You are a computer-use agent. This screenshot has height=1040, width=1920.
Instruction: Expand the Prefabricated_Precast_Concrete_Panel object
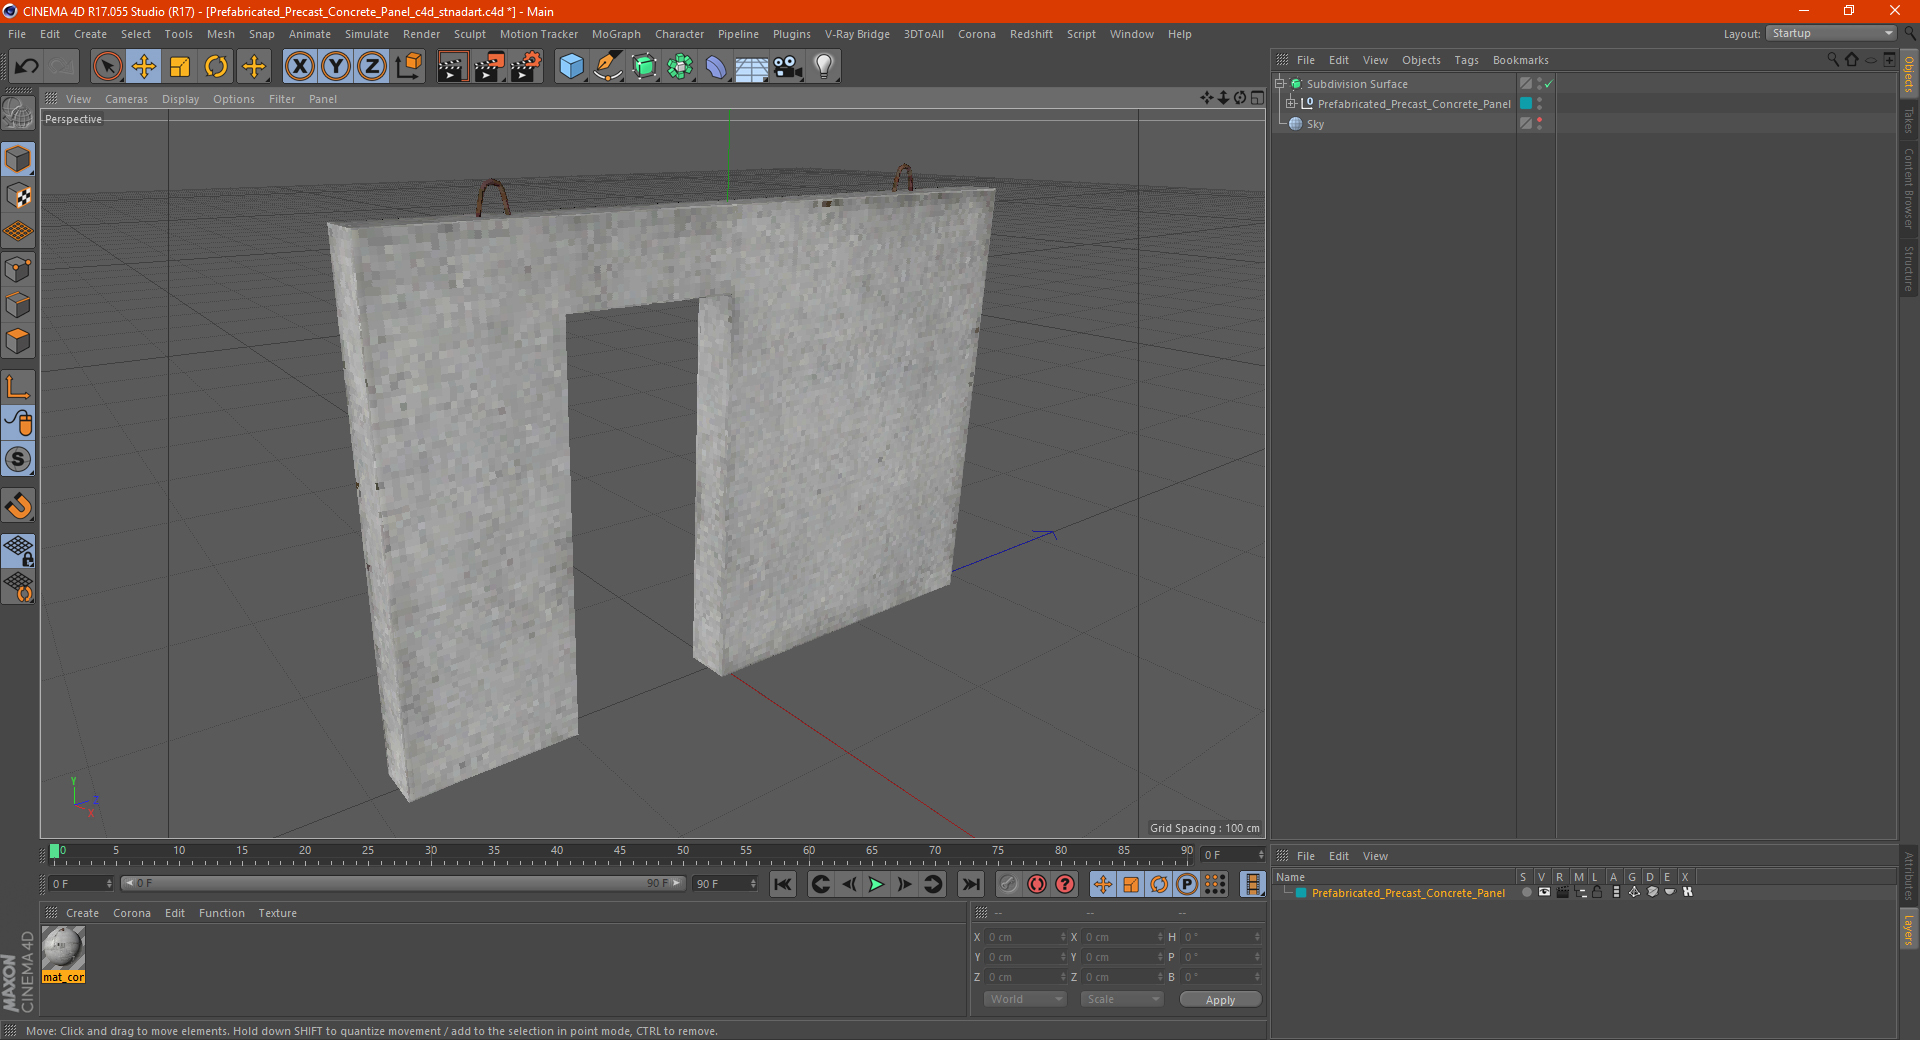tap(1290, 103)
